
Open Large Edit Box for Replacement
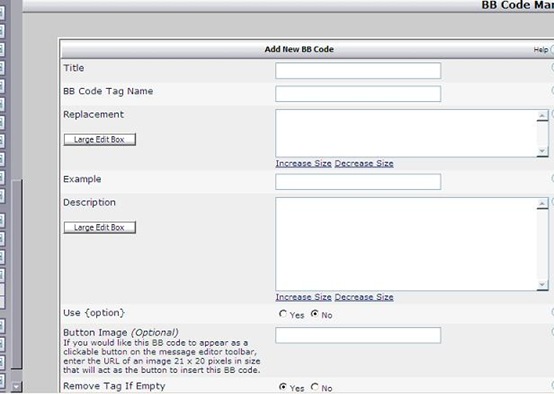tap(100, 139)
